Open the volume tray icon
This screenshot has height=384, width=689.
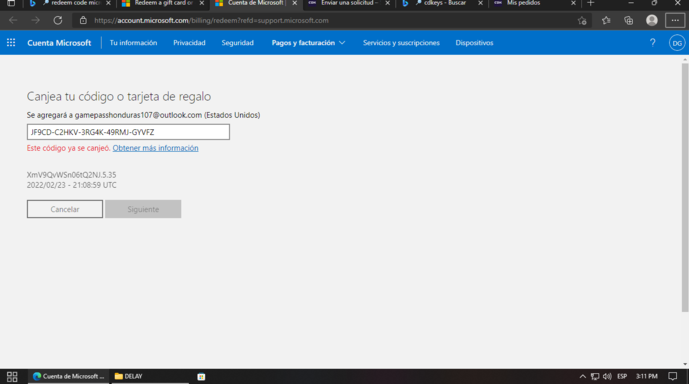tap(607, 377)
